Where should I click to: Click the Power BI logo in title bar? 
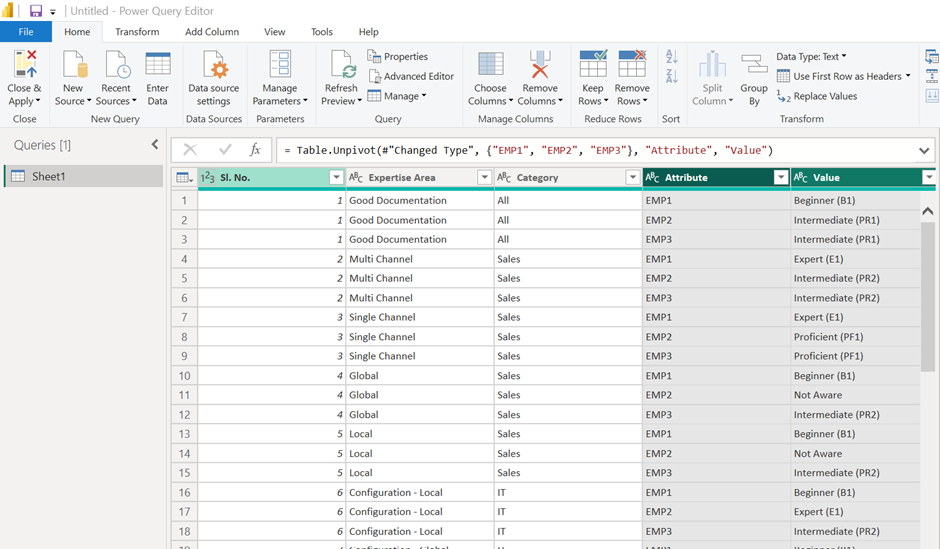(8, 10)
